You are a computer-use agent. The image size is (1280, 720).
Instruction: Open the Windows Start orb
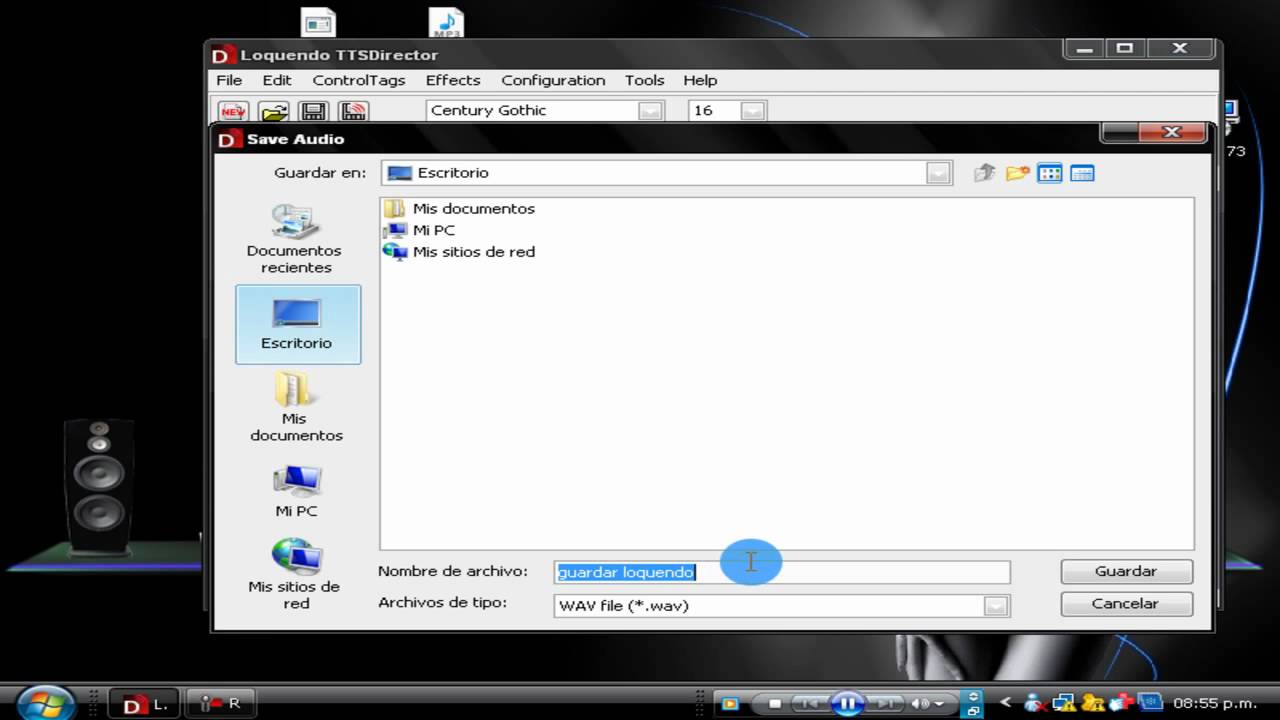coord(46,702)
